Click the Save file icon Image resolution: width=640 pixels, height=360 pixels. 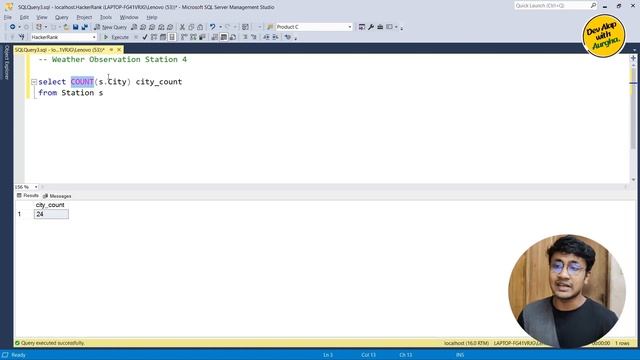[76, 27]
